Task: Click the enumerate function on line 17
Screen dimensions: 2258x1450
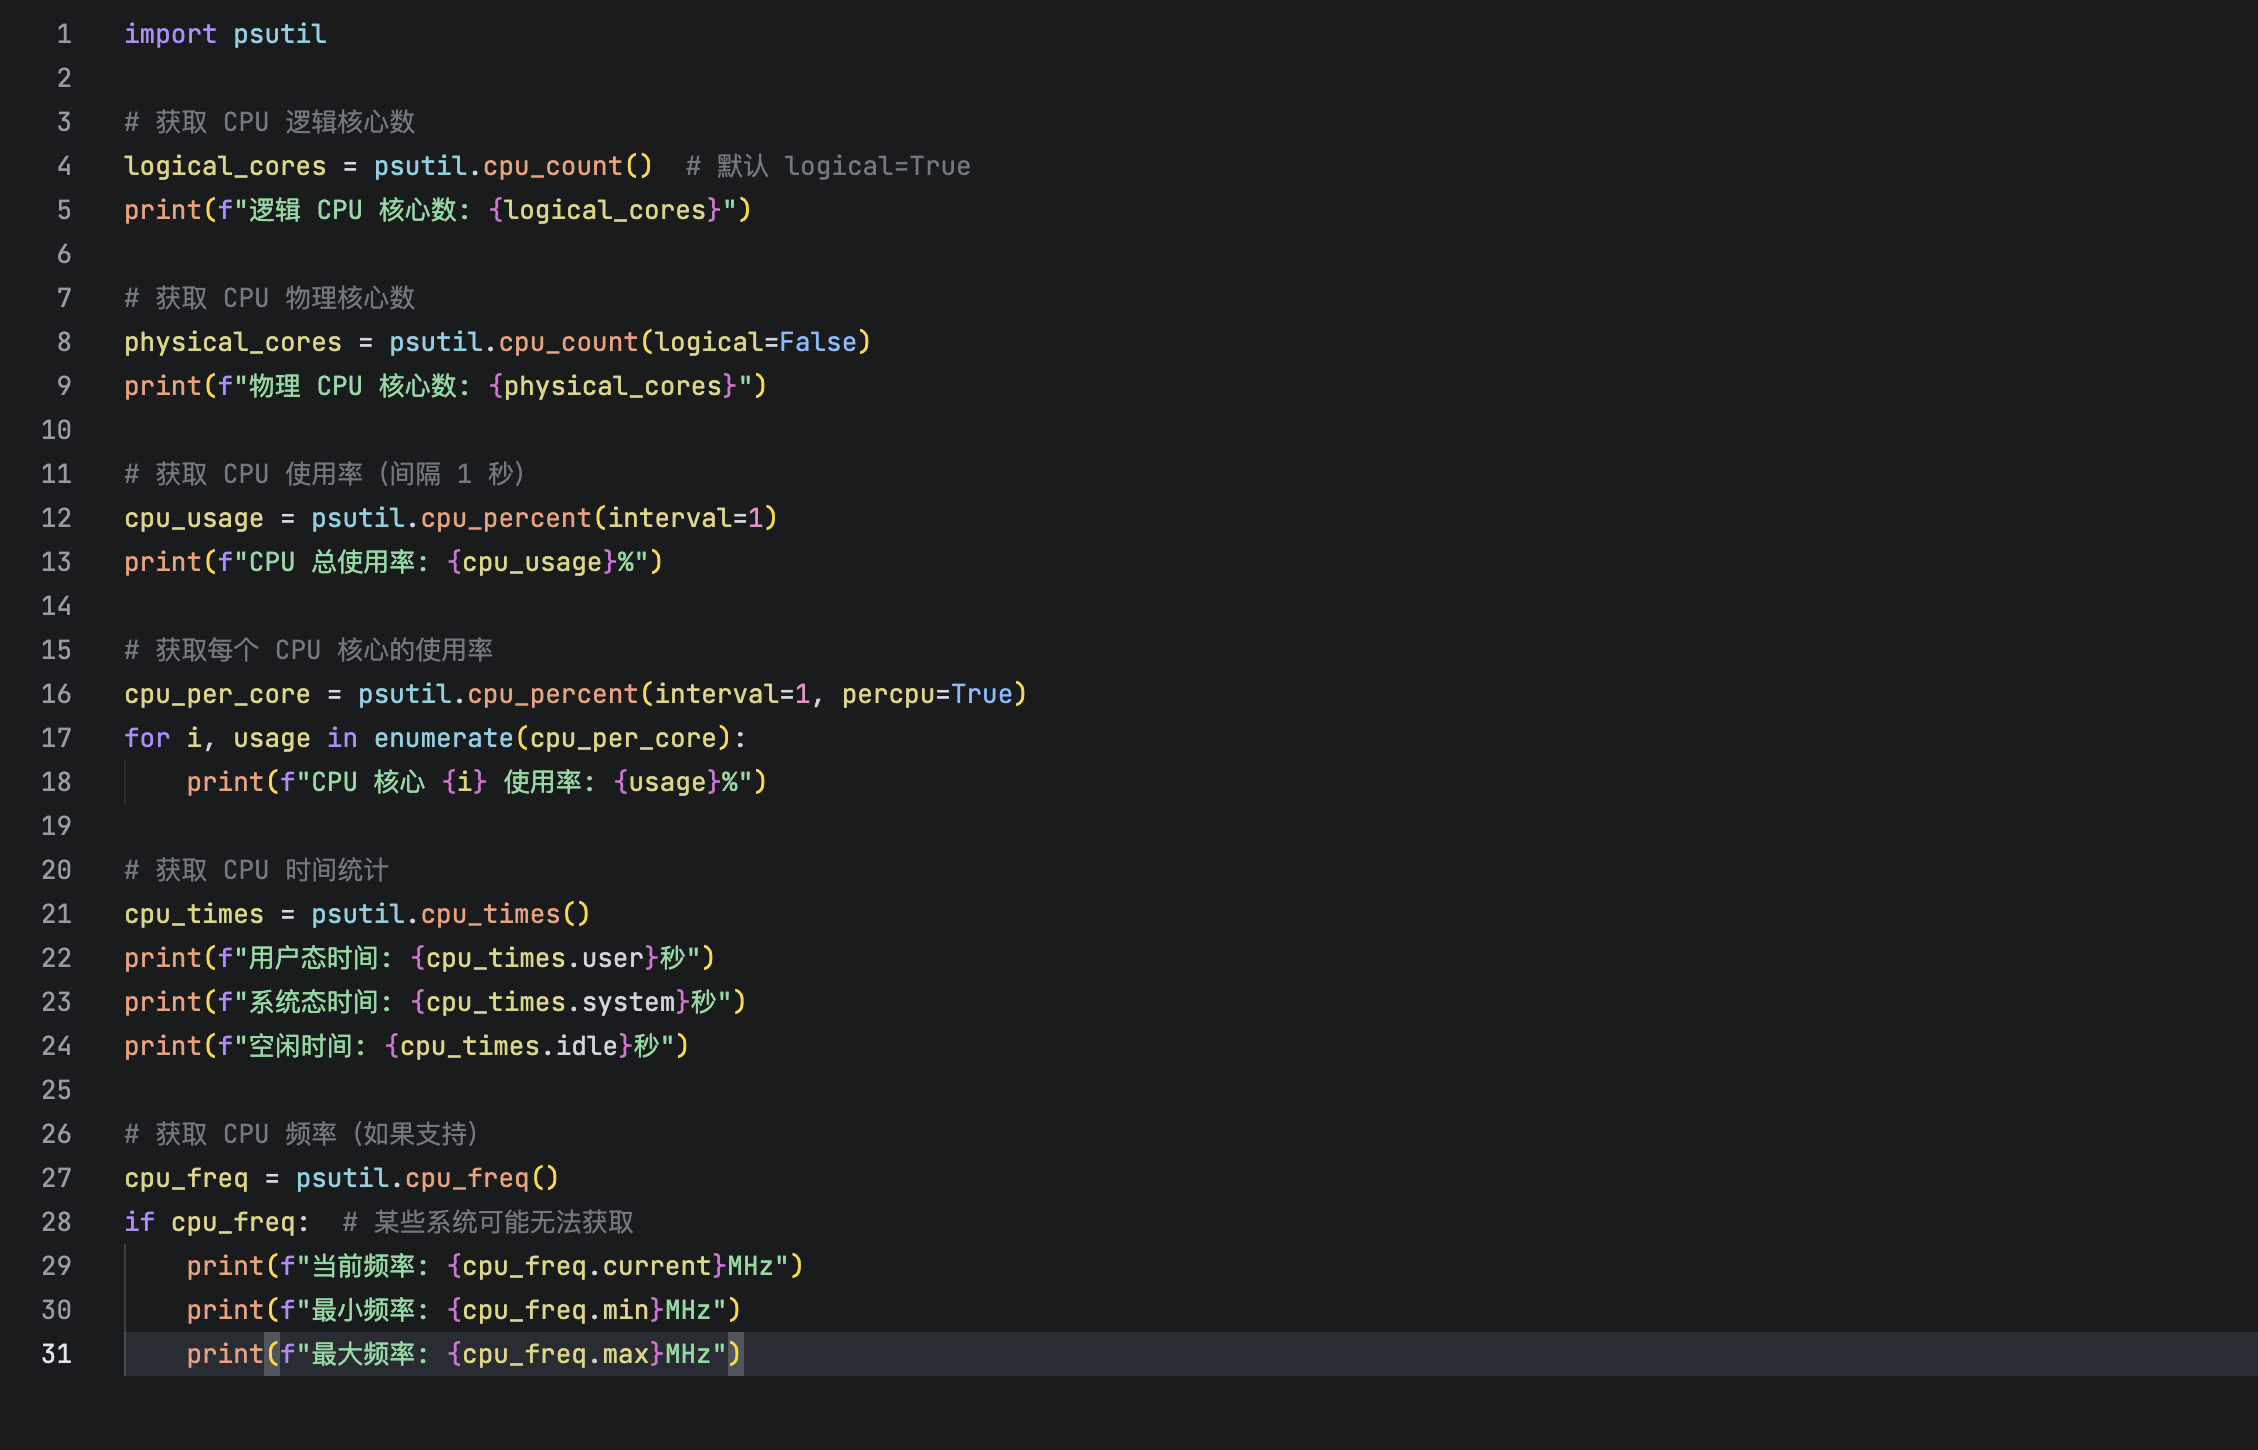Action: pyautogui.click(x=443, y=738)
